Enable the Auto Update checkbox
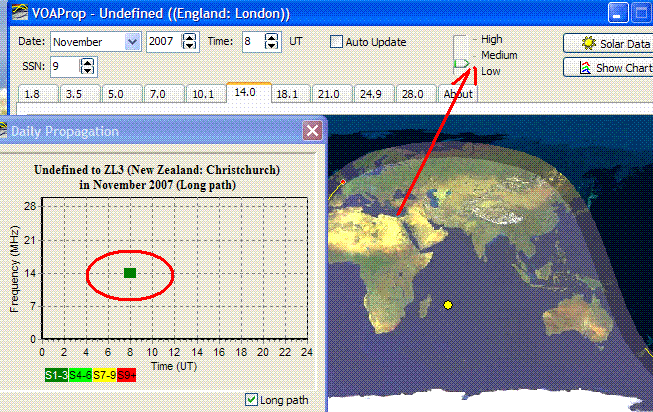 click(x=336, y=42)
